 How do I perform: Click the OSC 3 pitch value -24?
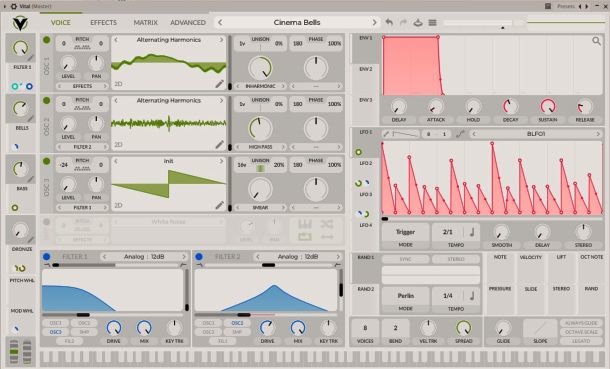[64, 165]
